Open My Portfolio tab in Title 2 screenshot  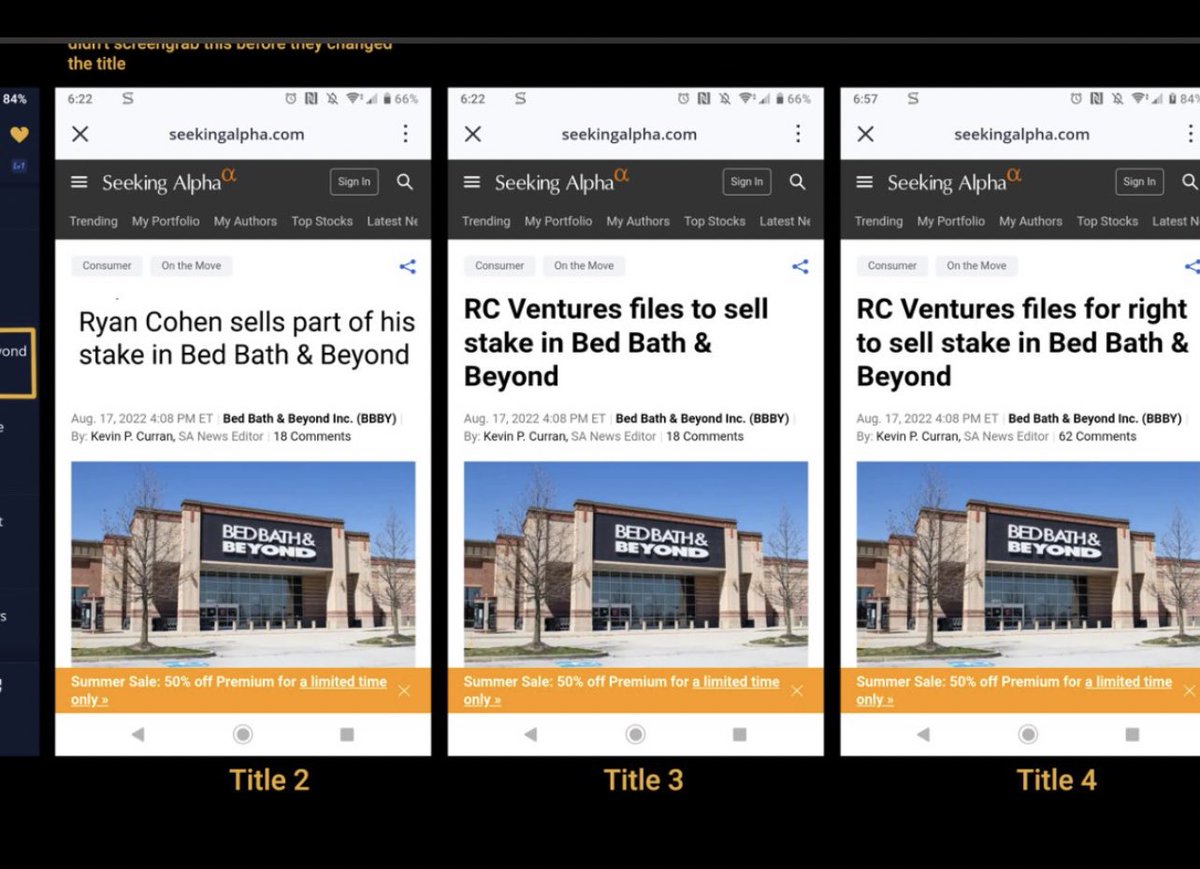tap(166, 221)
